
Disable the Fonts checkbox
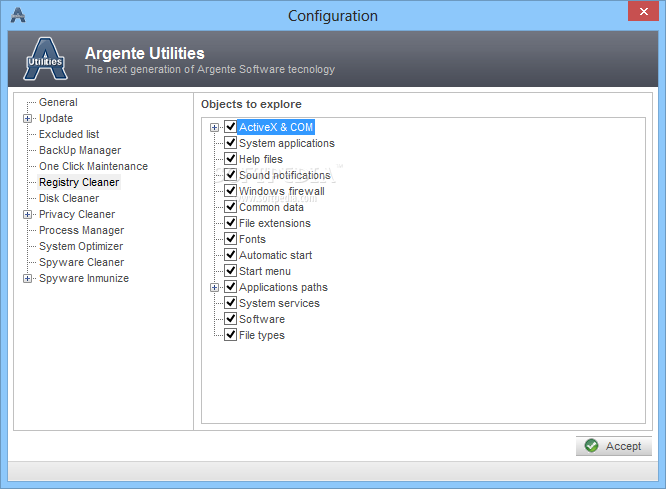[231, 239]
